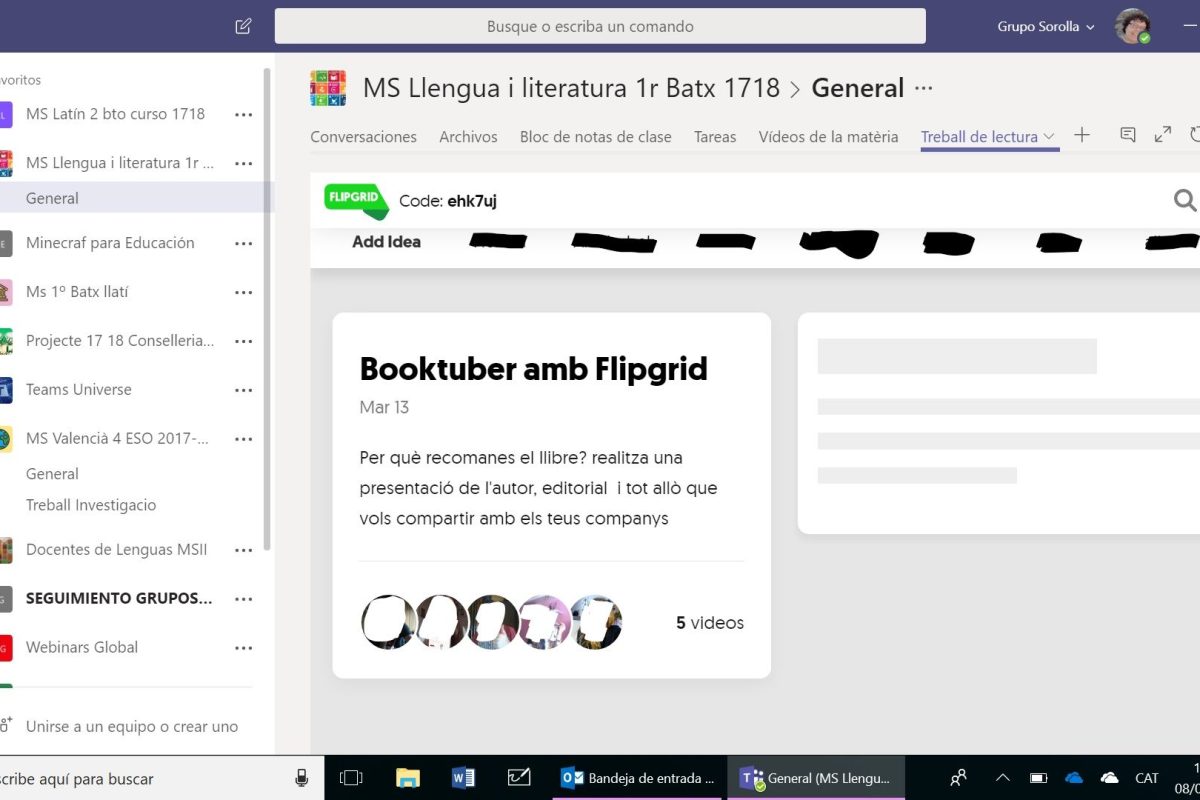Click the Add Idea button
Screen dimensions: 1200x800
click(x=386, y=241)
